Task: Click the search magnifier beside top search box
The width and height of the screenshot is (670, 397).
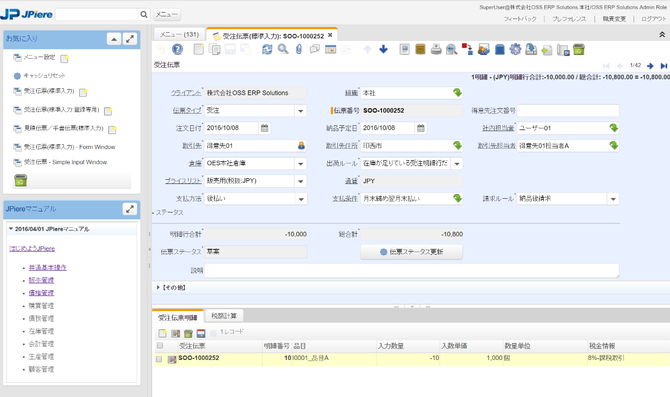Action: coord(144,15)
